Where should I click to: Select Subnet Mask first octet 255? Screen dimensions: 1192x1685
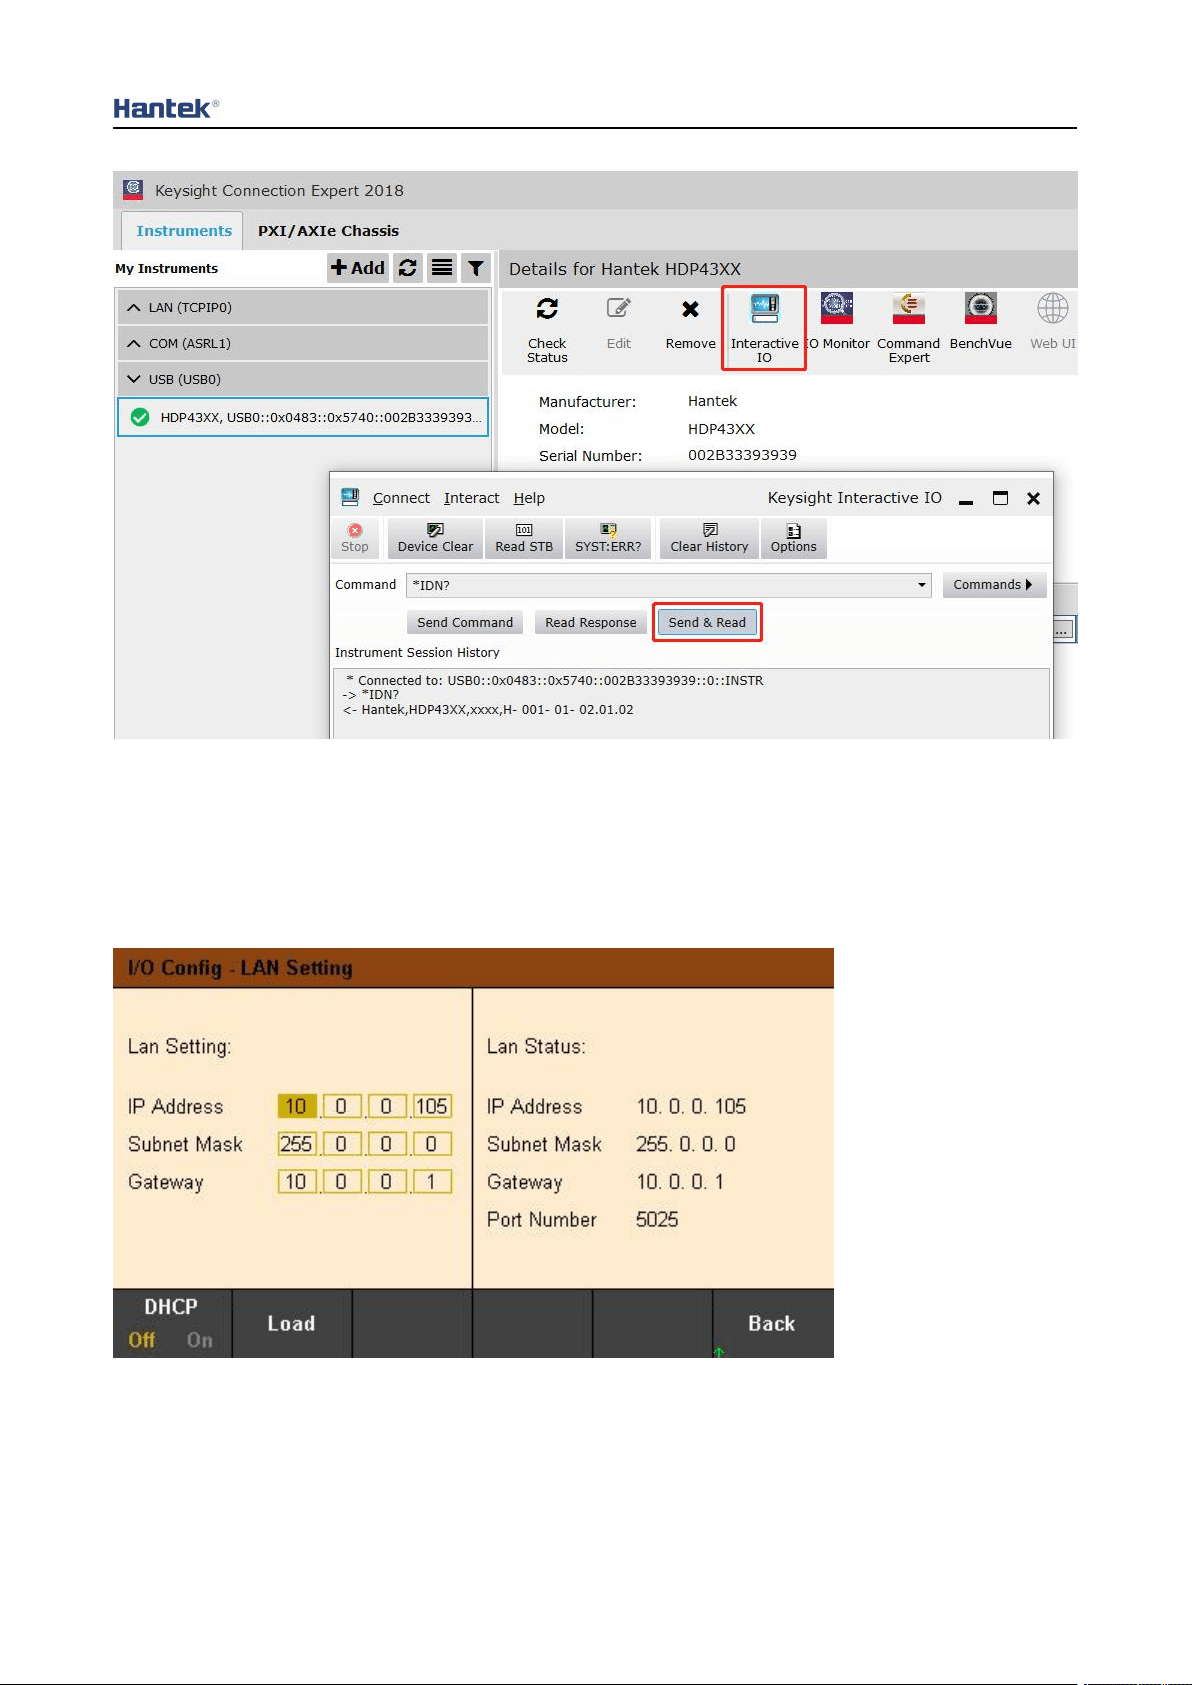point(297,1144)
